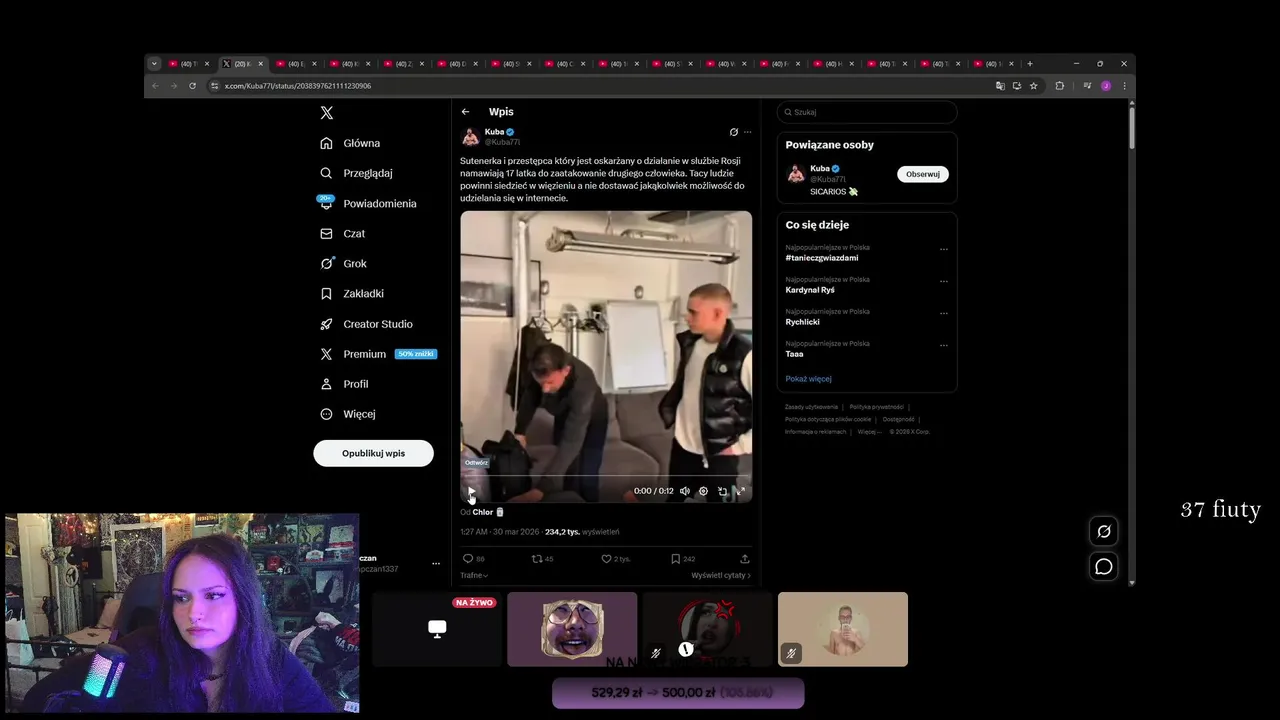This screenshot has width=1280, height=720.
Task: Toggle picture-in-picture on the video
Action: pyautogui.click(x=722, y=491)
